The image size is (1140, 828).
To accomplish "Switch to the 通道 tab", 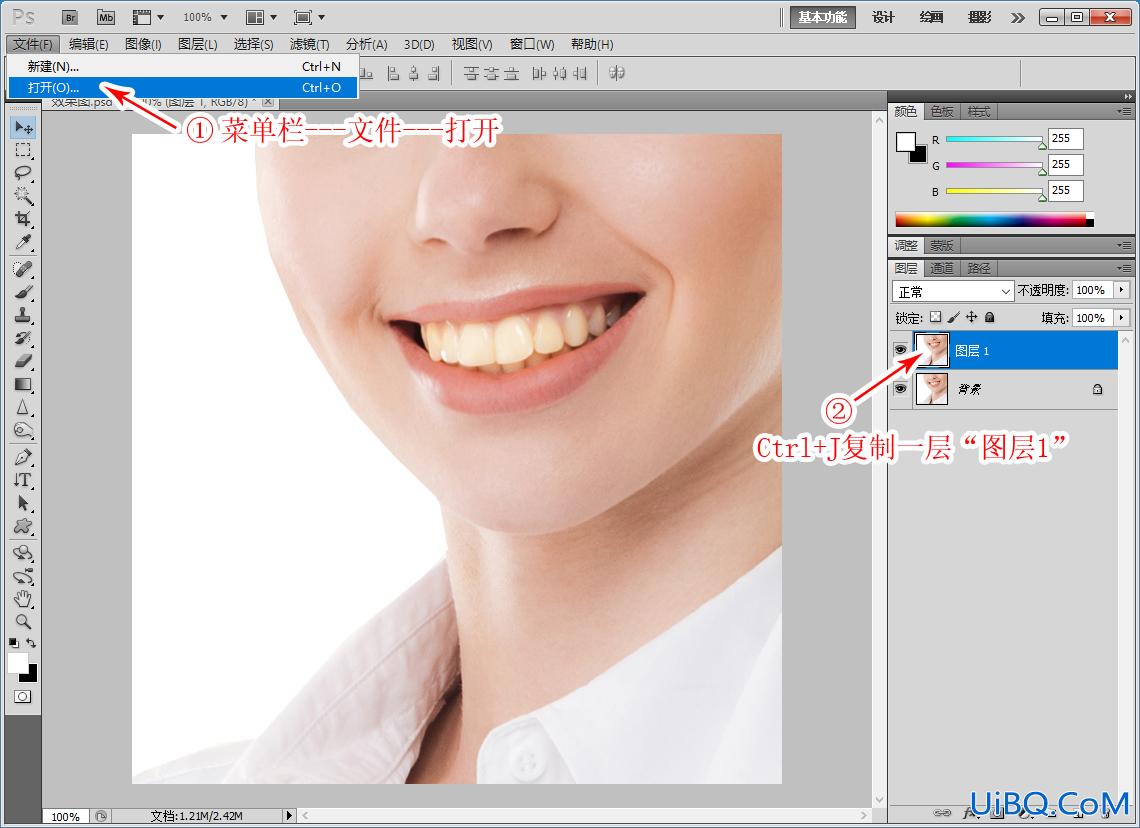I will (942, 268).
